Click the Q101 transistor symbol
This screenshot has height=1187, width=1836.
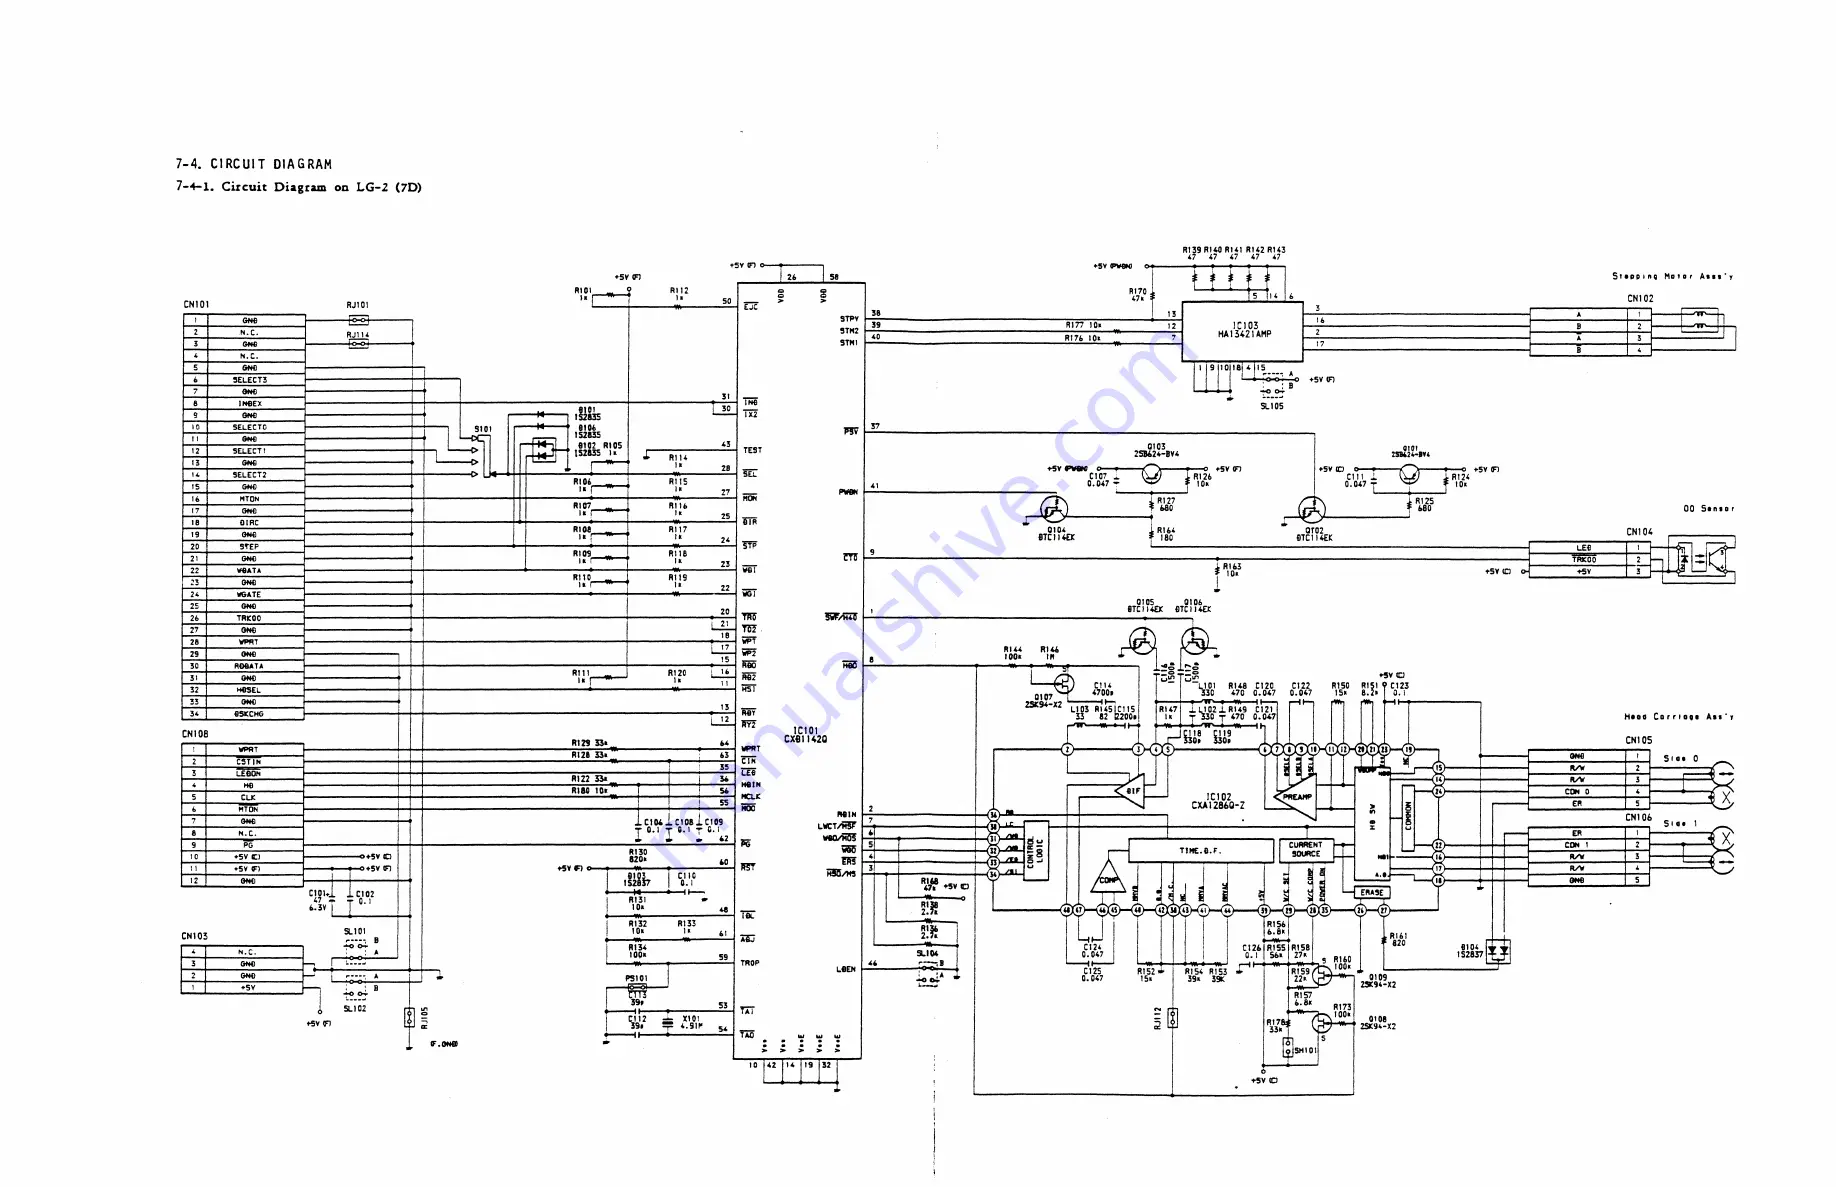tap(1410, 473)
